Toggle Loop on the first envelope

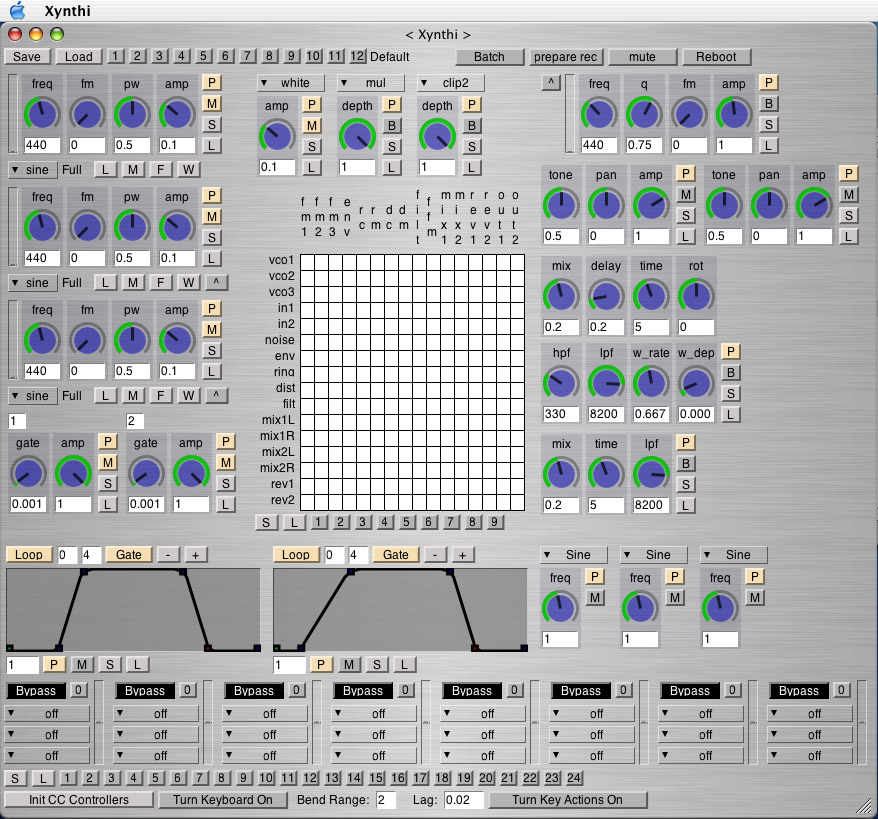[x=29, y=555]
